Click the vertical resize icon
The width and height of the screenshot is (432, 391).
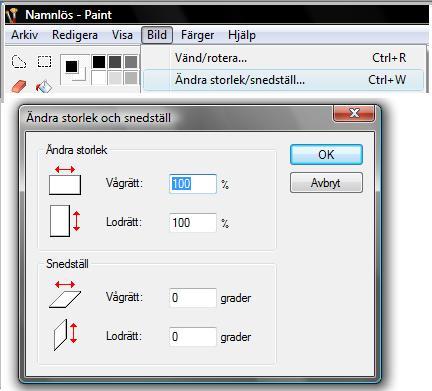coord(65,221)
